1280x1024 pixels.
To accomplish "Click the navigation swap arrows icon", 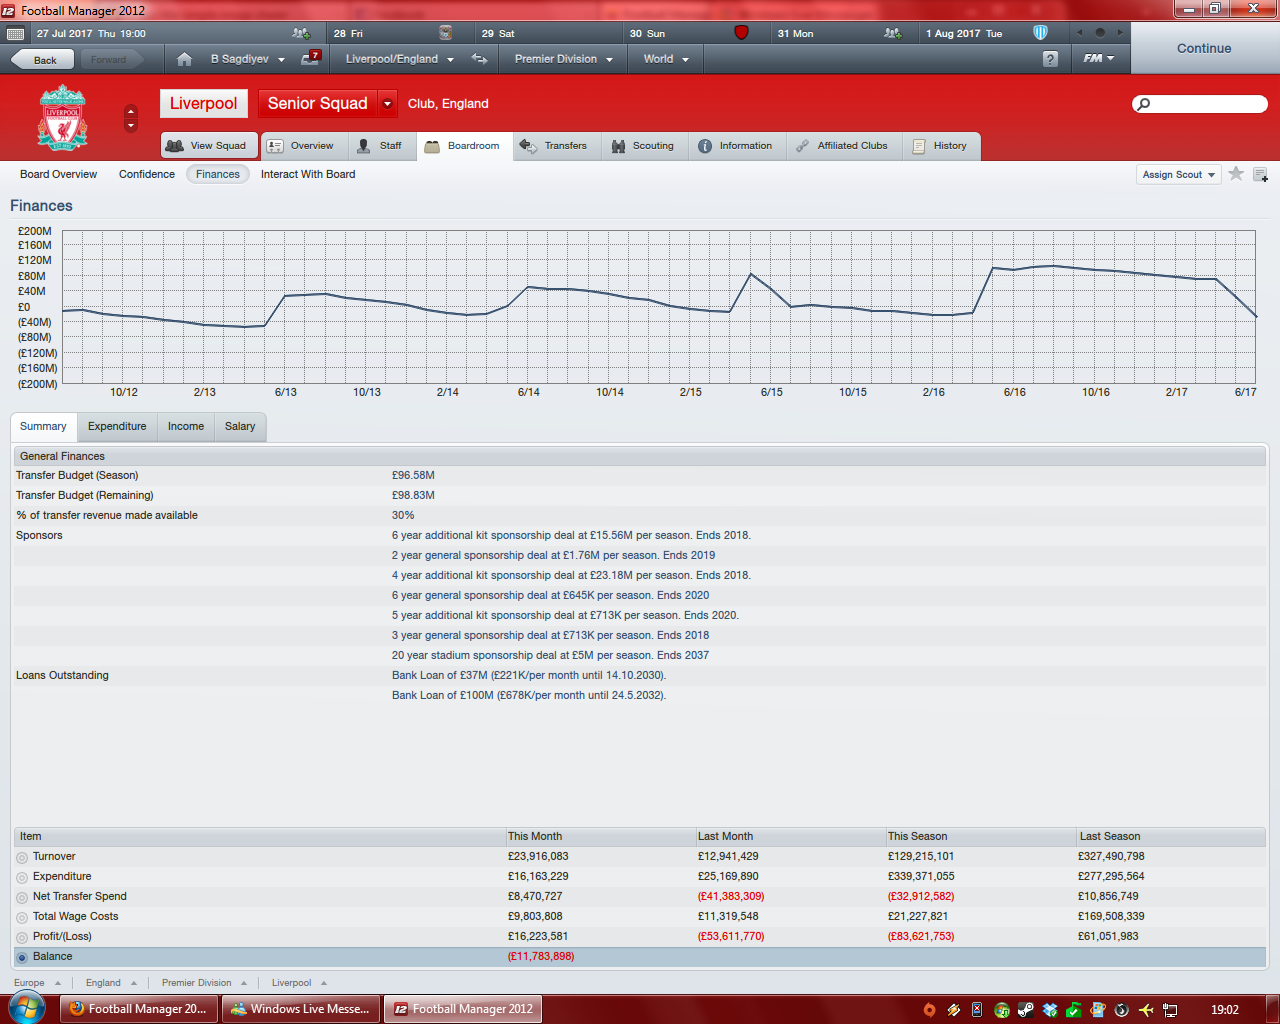I will click(480, 59).
